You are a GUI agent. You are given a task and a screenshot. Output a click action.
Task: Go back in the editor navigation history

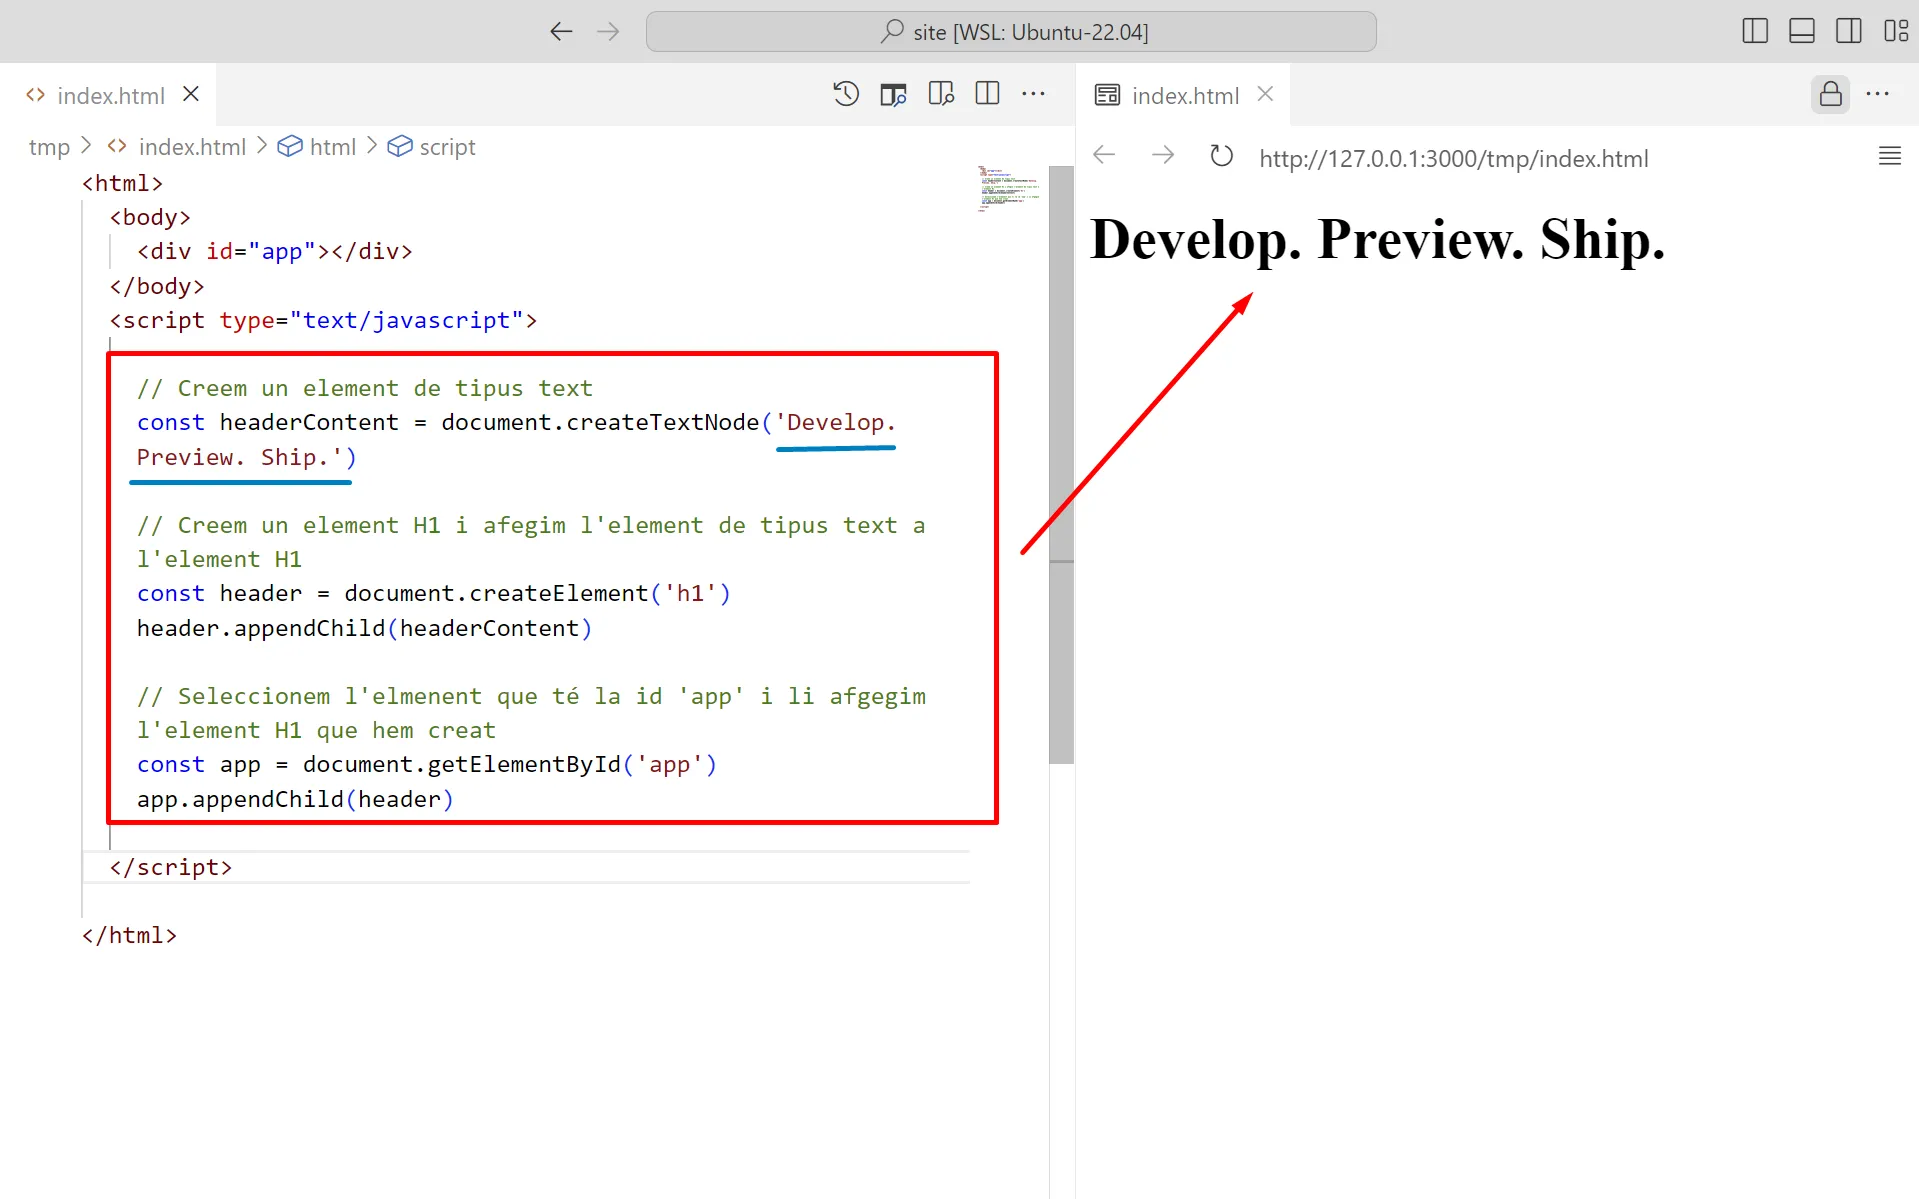pos(561,31)
